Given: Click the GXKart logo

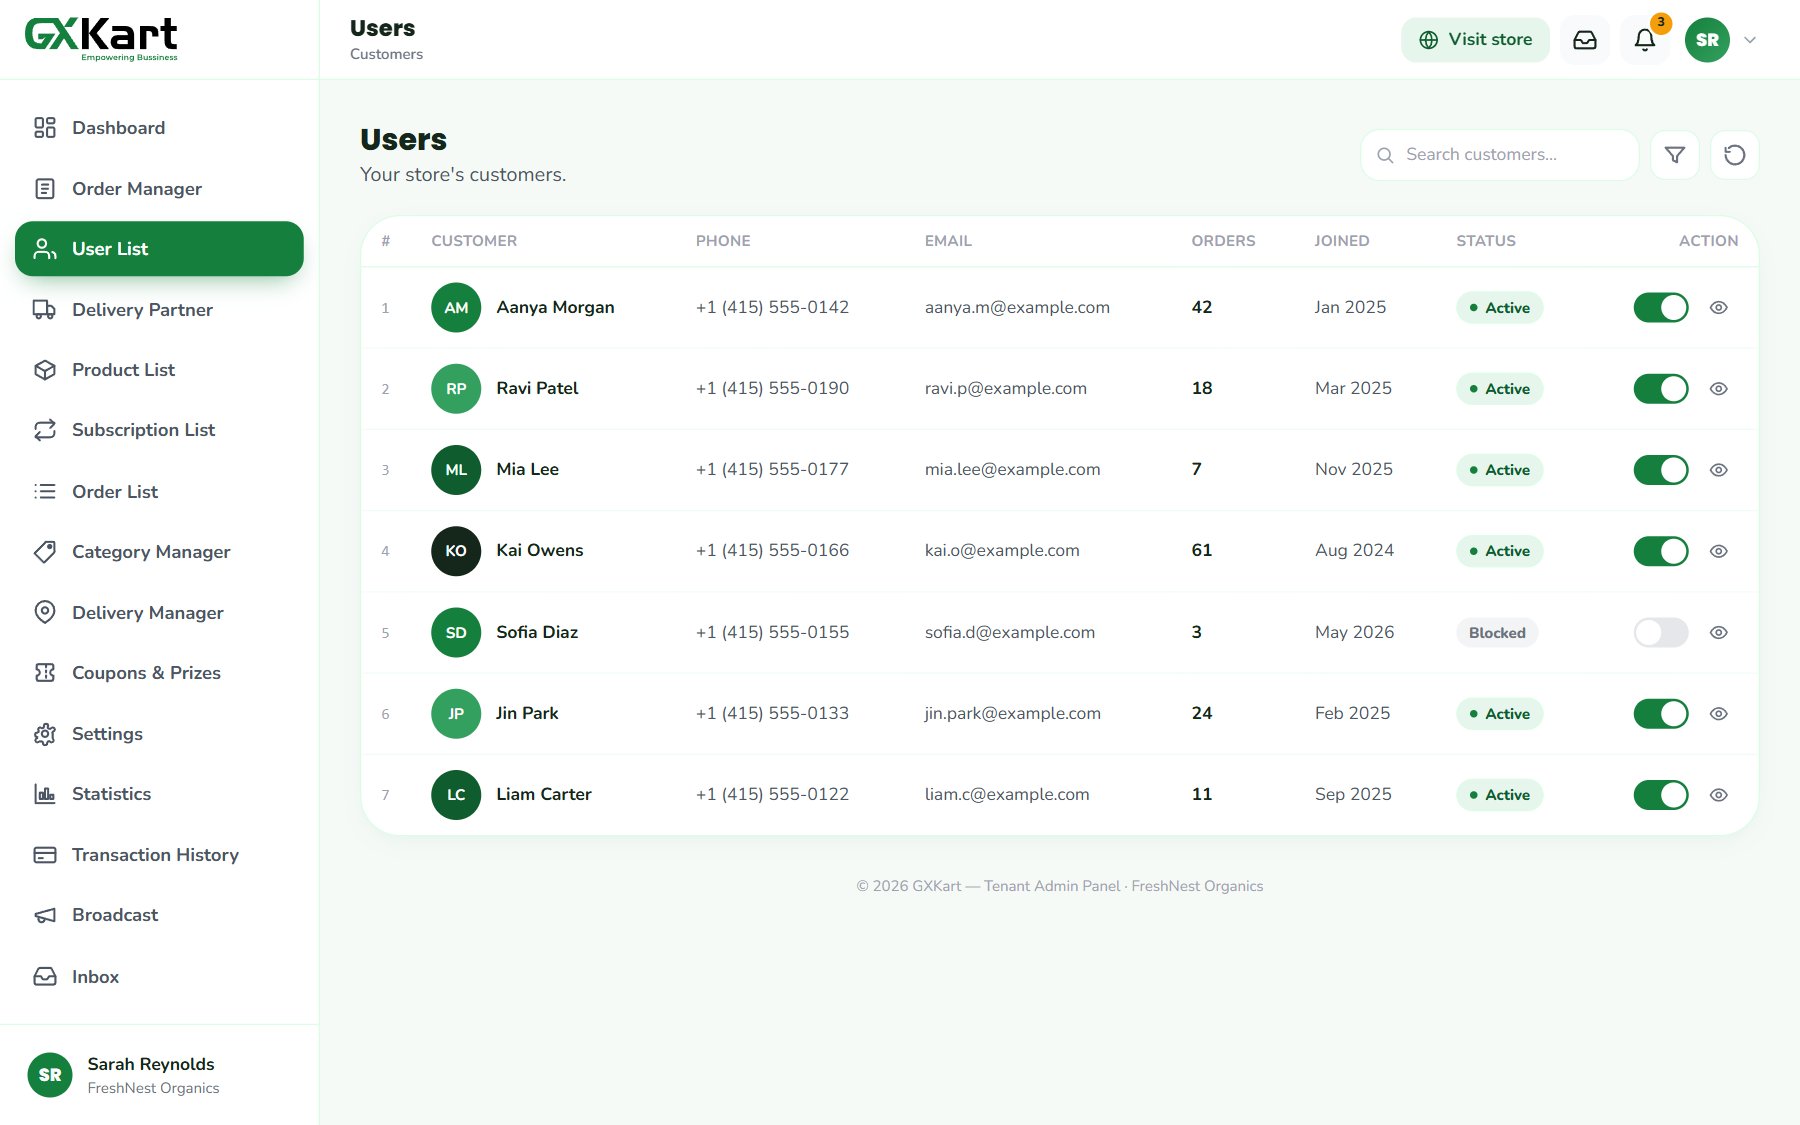Looking at the screenshot, I should point(101,39).
